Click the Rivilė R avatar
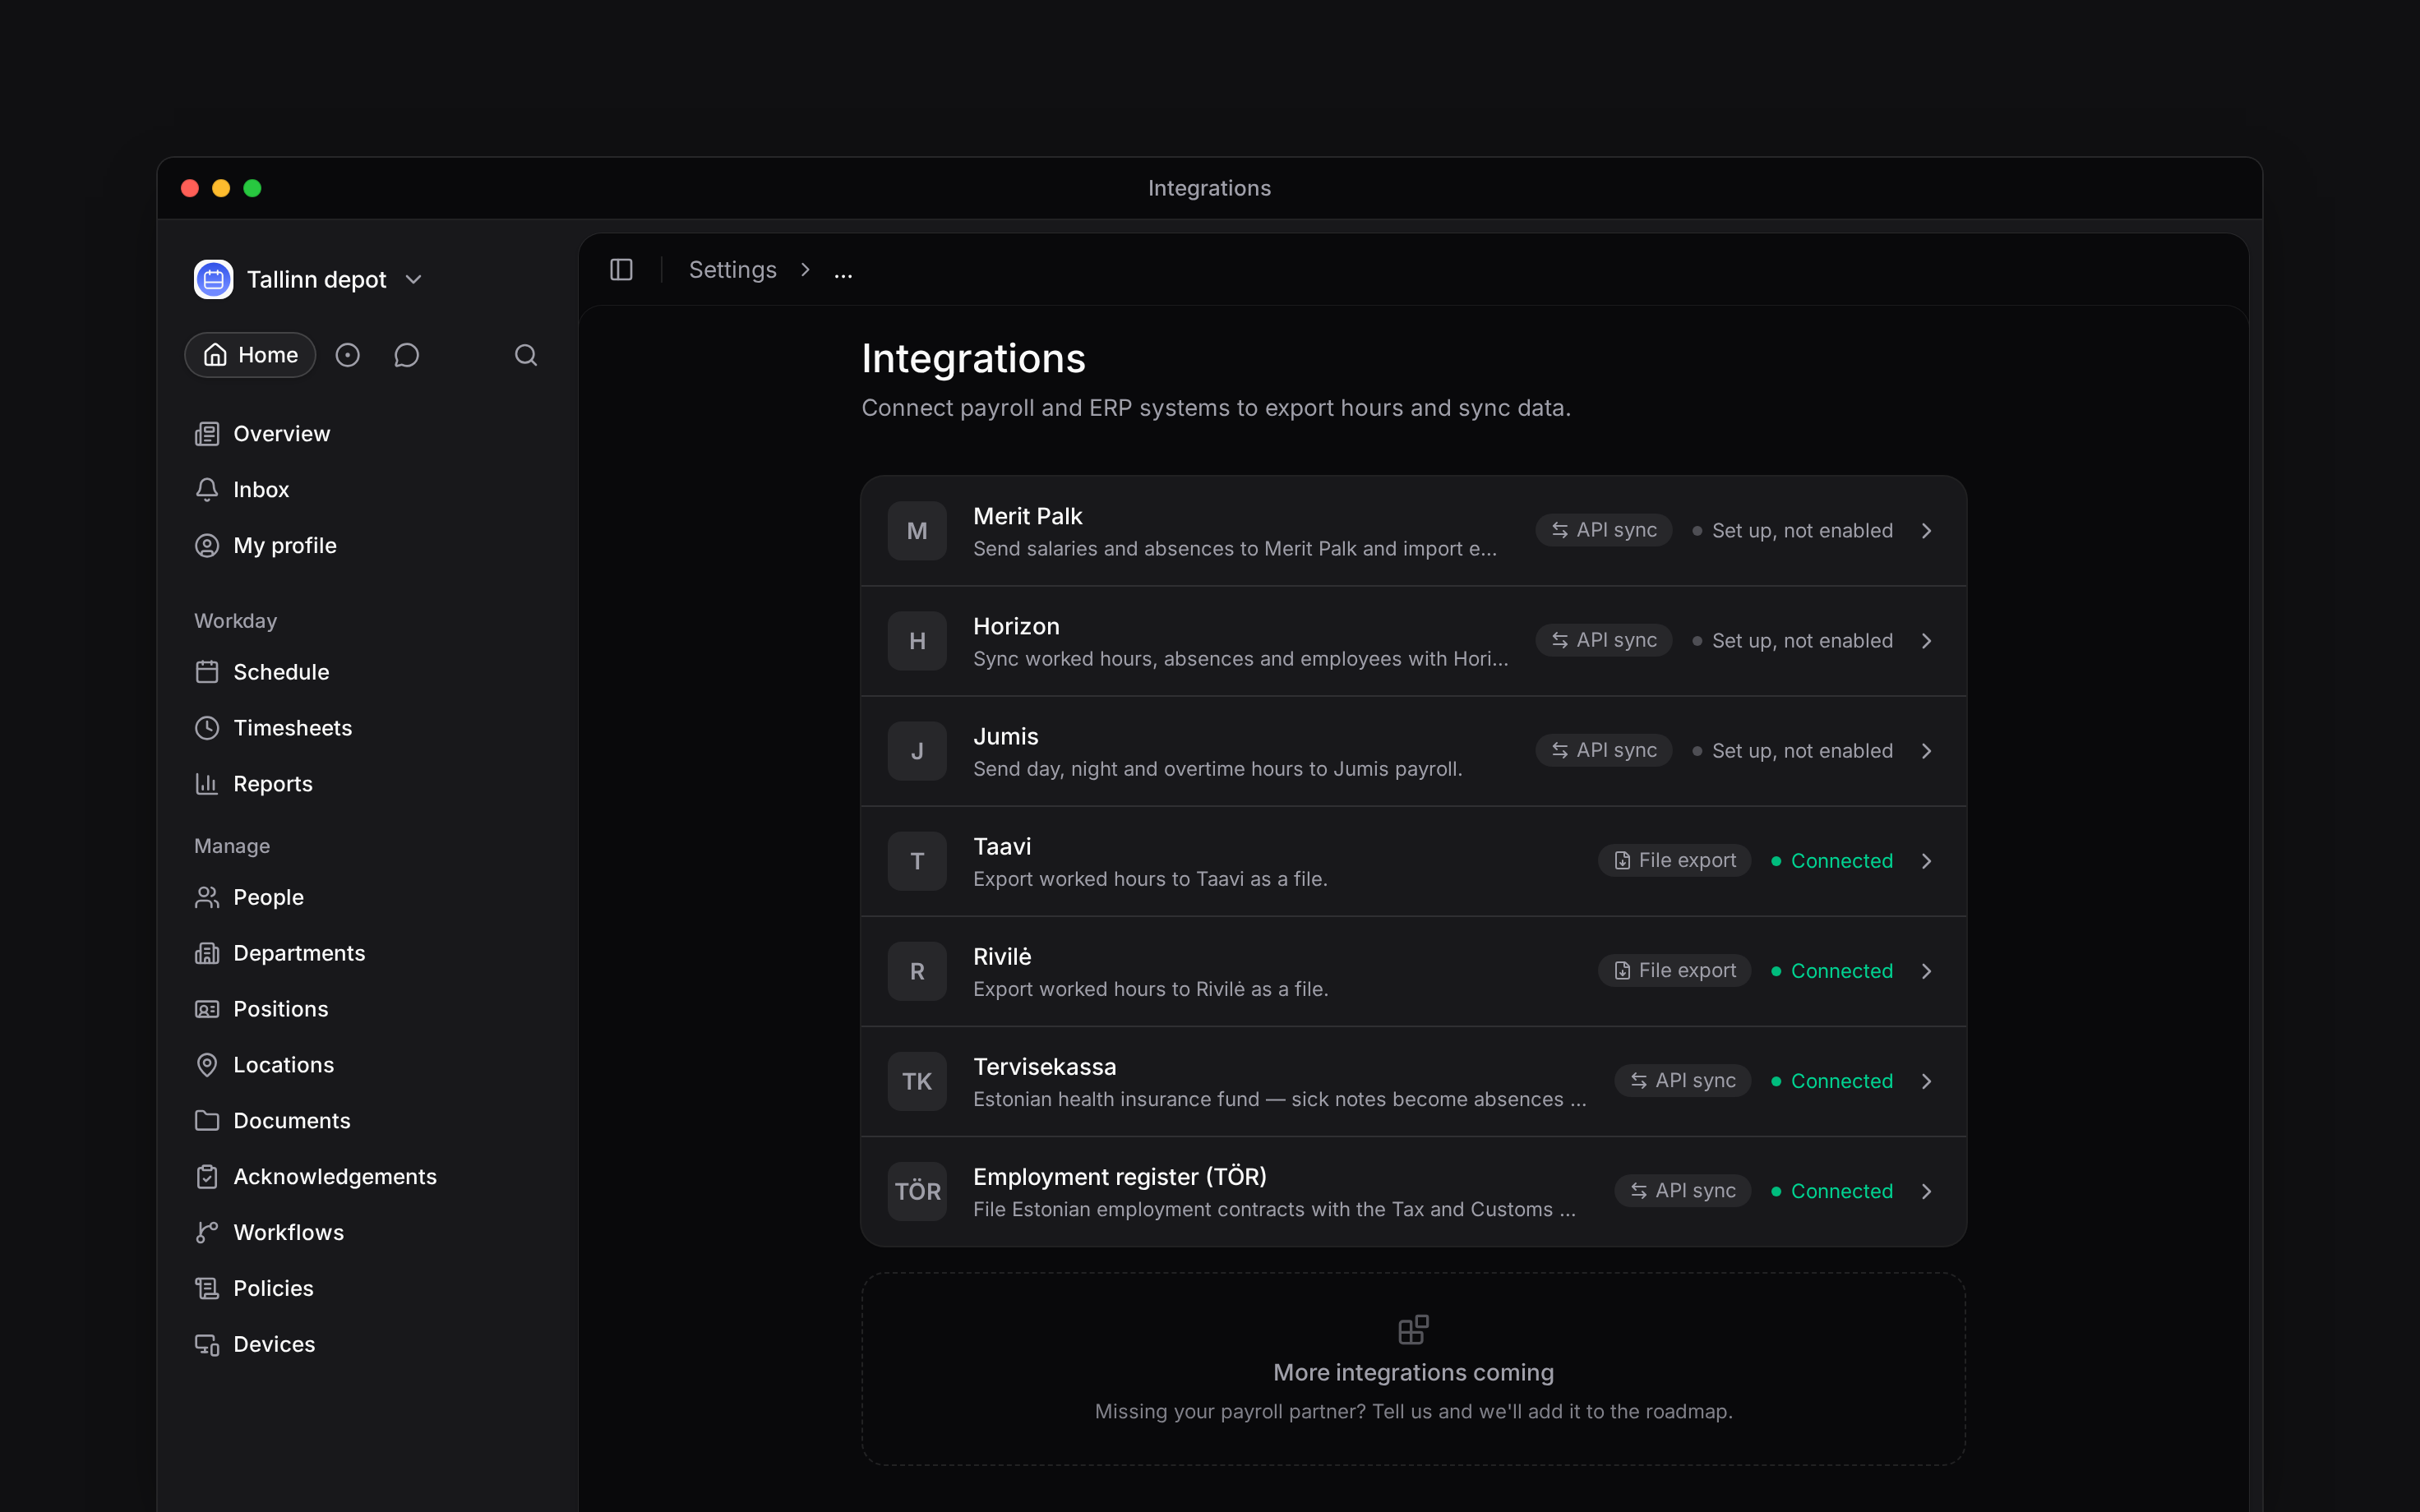Screen dimensions: 2420x1512 [x=917, y=971]
